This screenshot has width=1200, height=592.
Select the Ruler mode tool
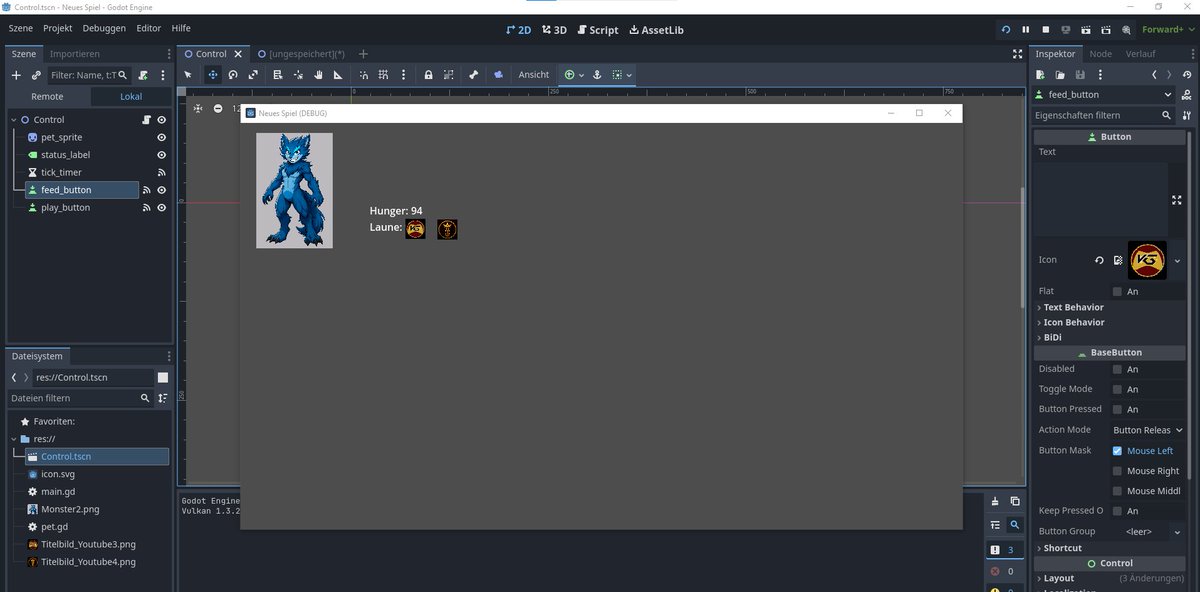[x=338, y=75]
